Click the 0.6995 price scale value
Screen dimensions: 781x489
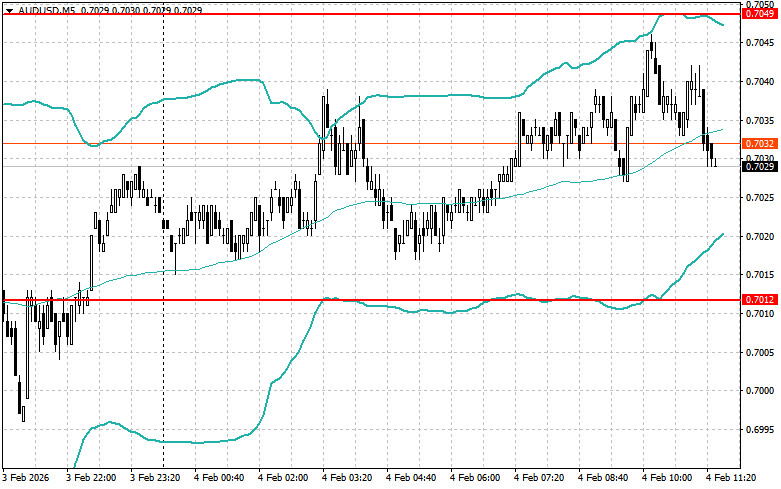click(x=760, y=430)
